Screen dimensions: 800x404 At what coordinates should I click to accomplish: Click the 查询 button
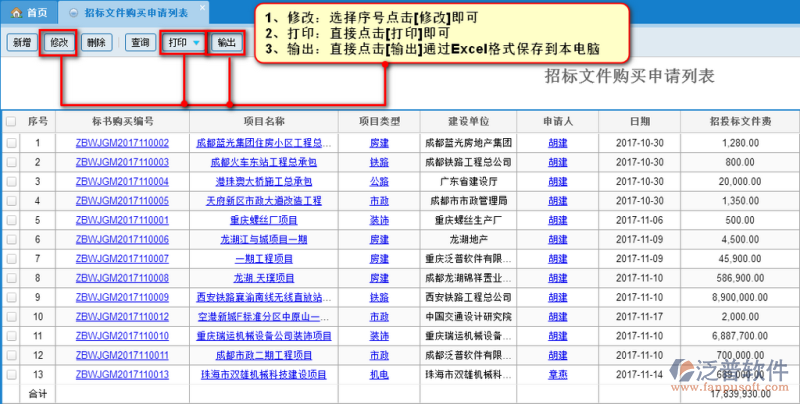140,43
